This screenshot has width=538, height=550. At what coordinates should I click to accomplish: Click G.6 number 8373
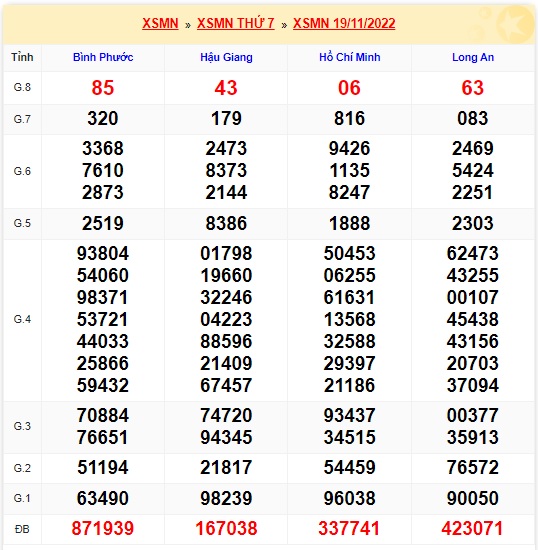(226, 170)
